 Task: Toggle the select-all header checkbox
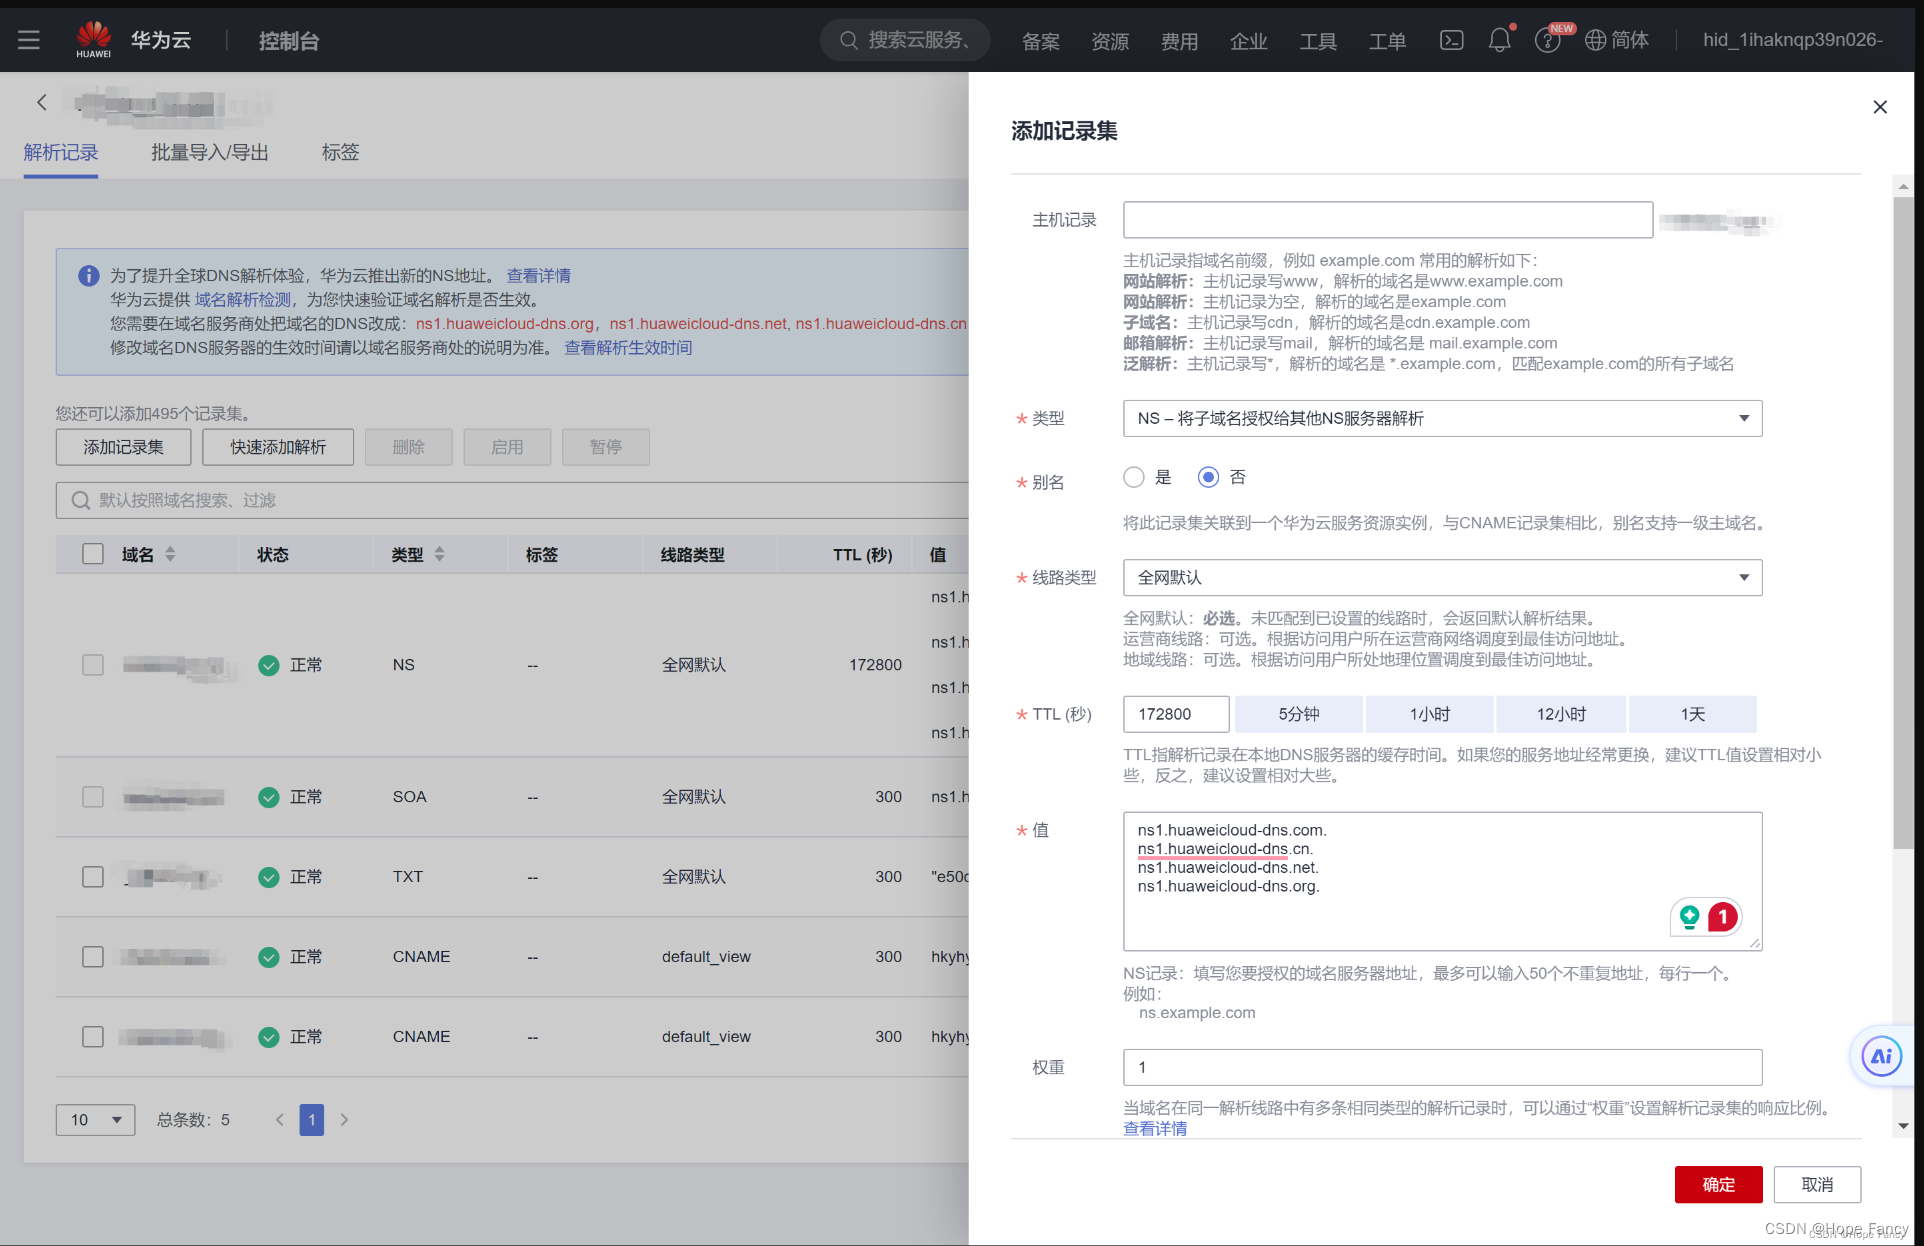93,554
